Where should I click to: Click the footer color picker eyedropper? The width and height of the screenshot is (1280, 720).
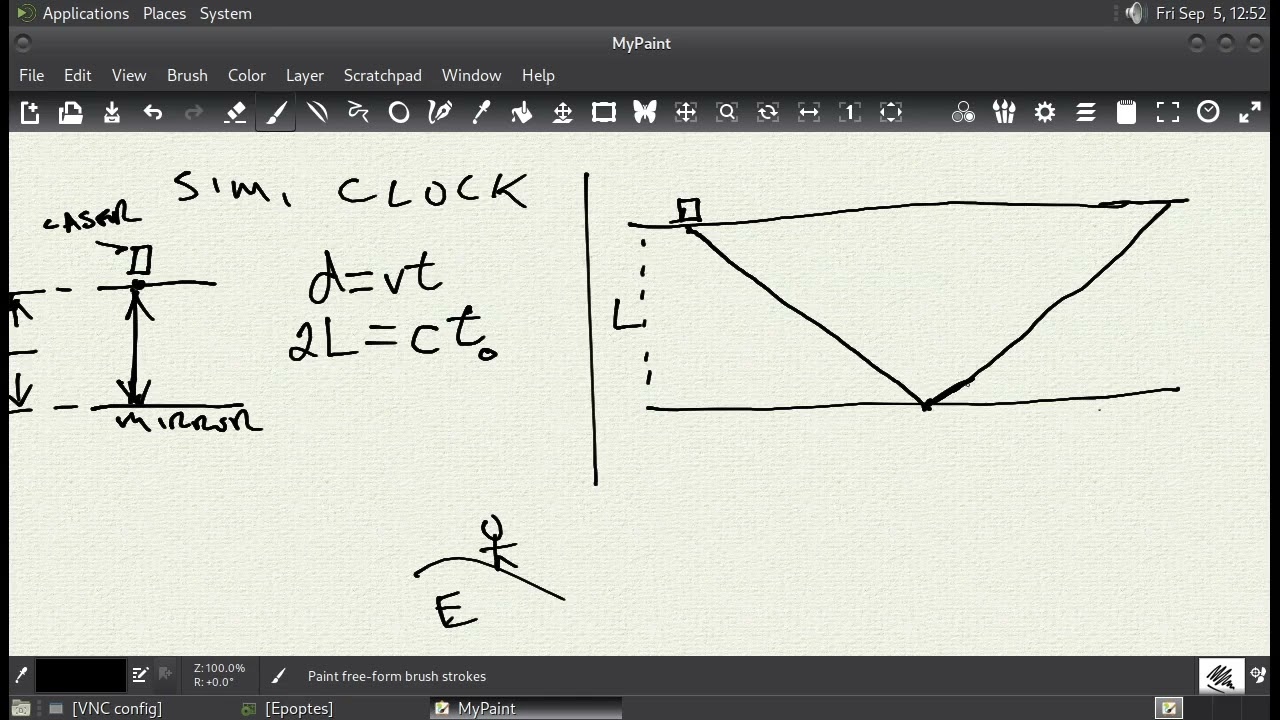tap(21, 676)
